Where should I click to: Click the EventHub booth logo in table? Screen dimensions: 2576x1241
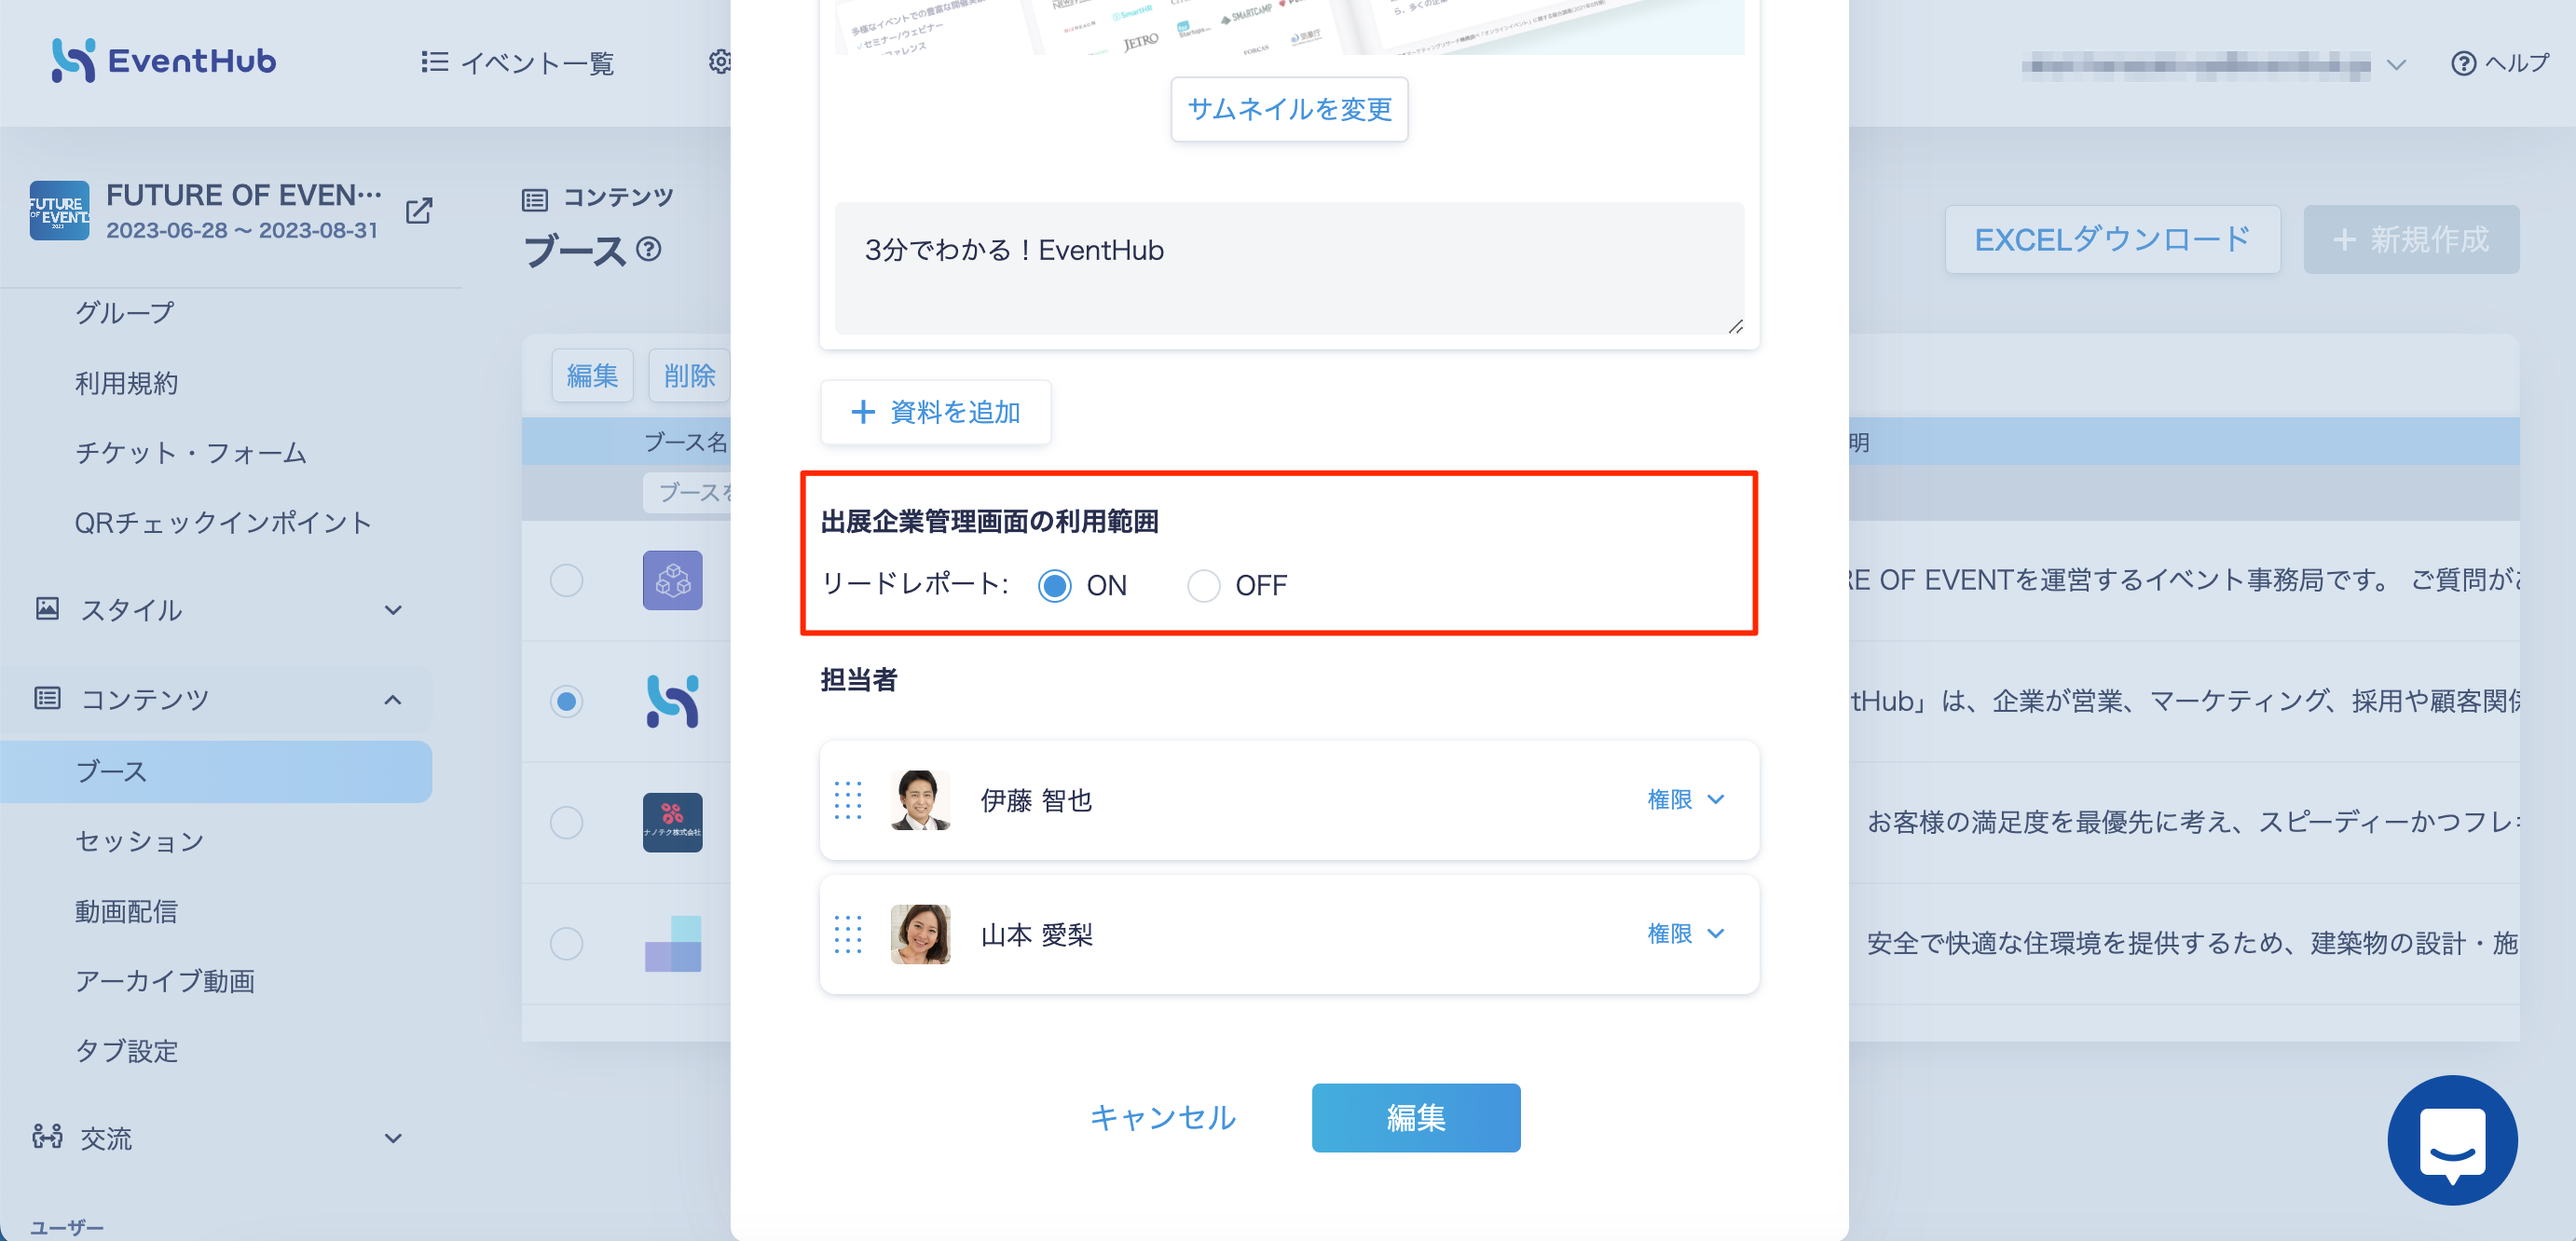click(672, 701)
